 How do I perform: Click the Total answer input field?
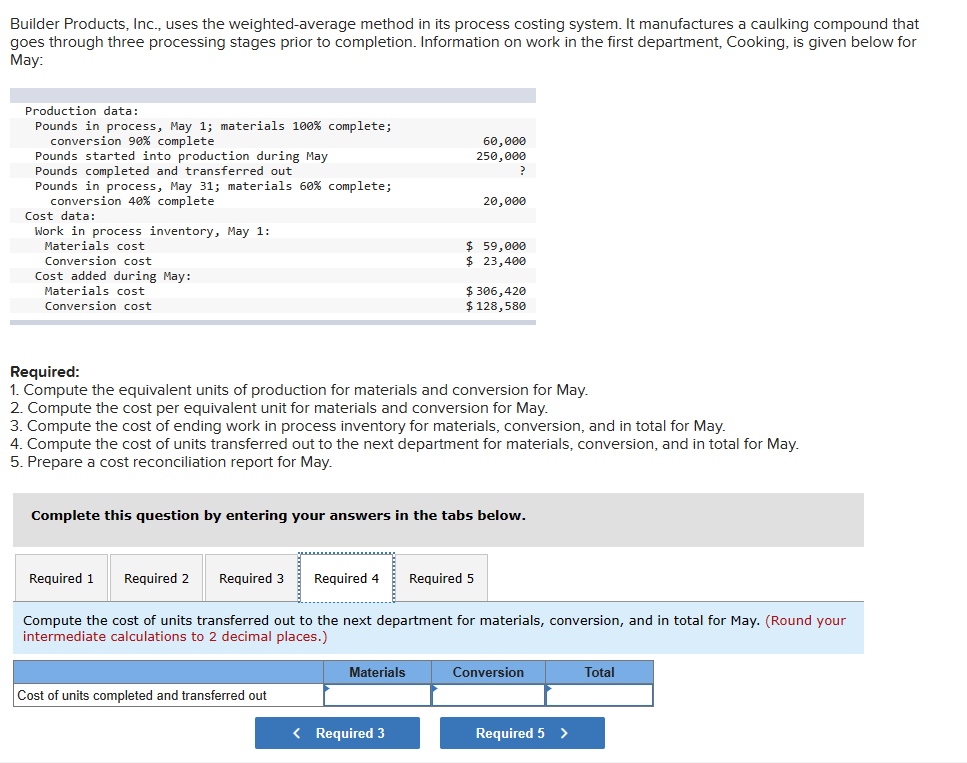tap(599, 694)
